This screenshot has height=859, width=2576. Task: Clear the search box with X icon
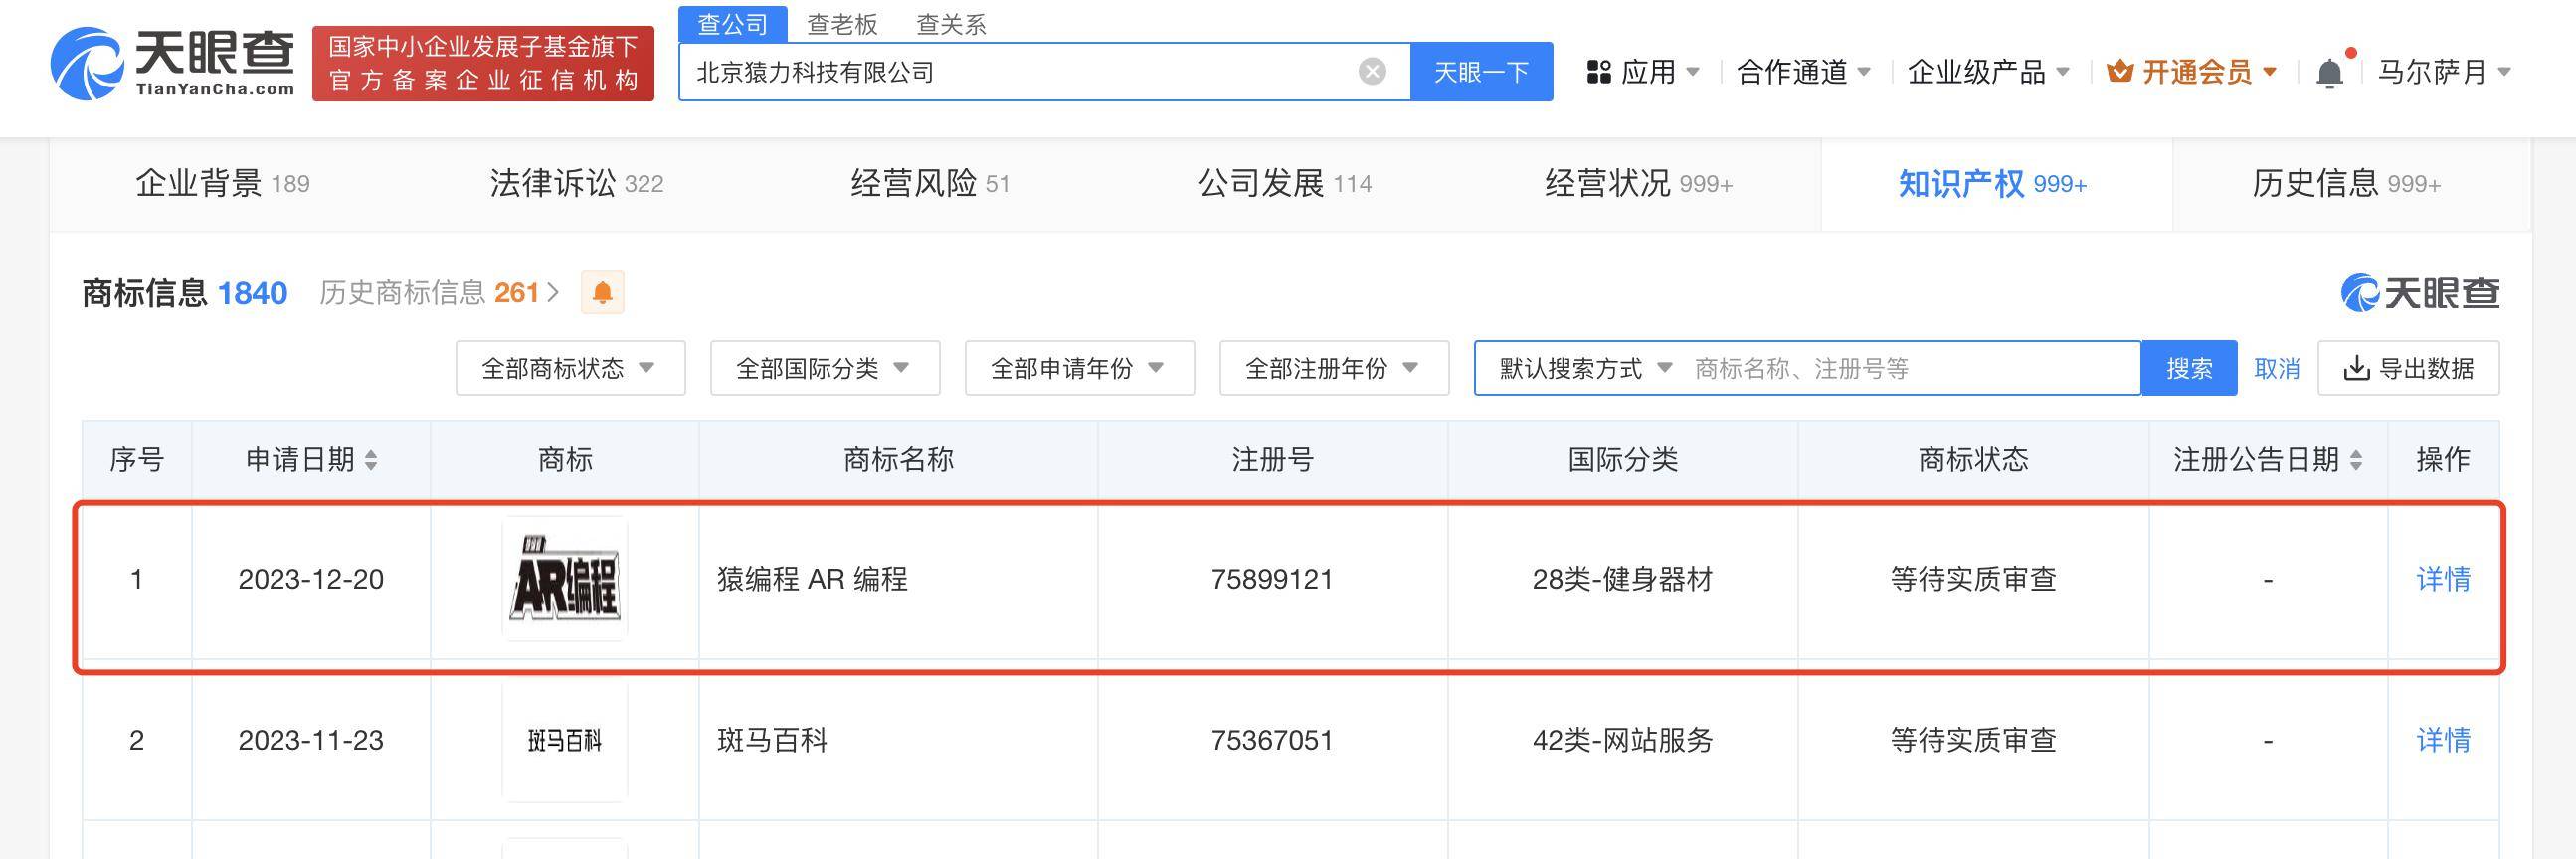coord(1372,71)
